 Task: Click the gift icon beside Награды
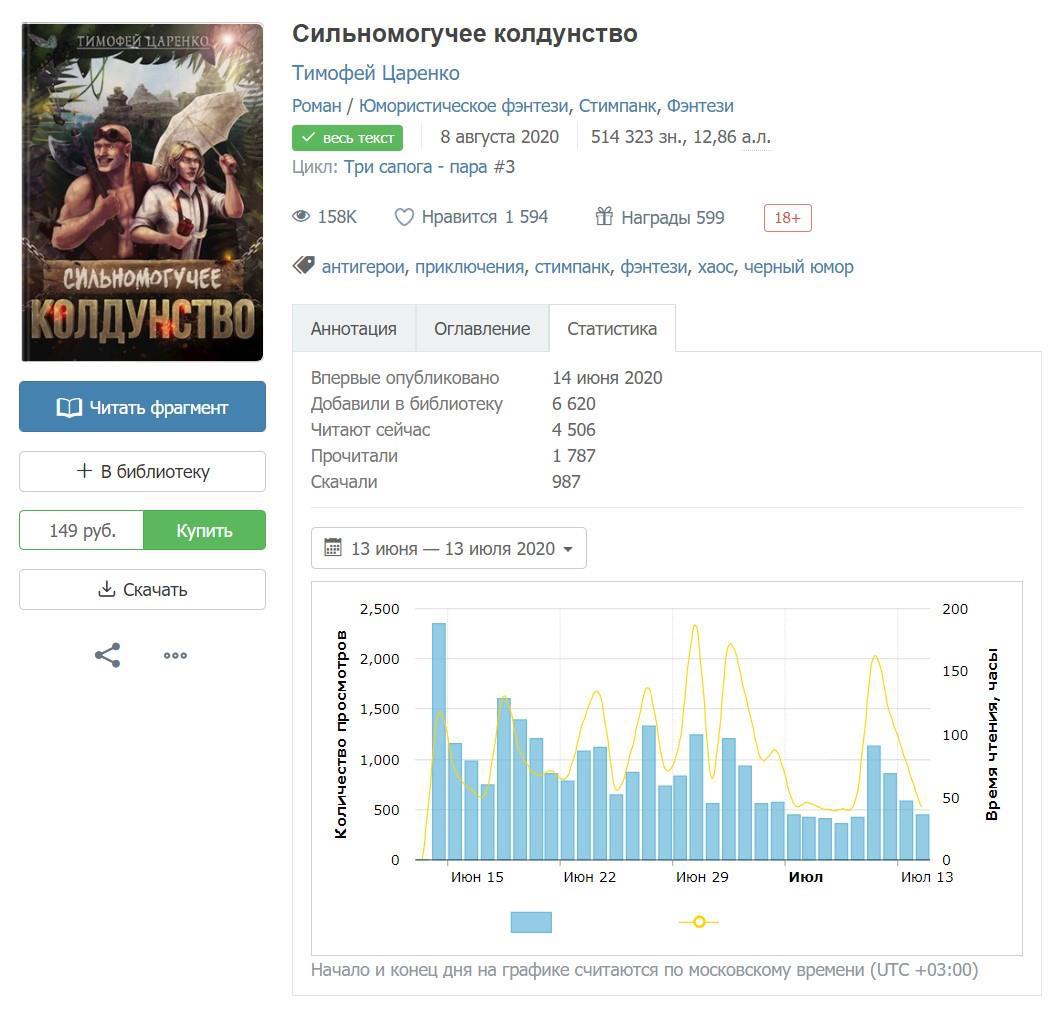click(x=604, y=217)
